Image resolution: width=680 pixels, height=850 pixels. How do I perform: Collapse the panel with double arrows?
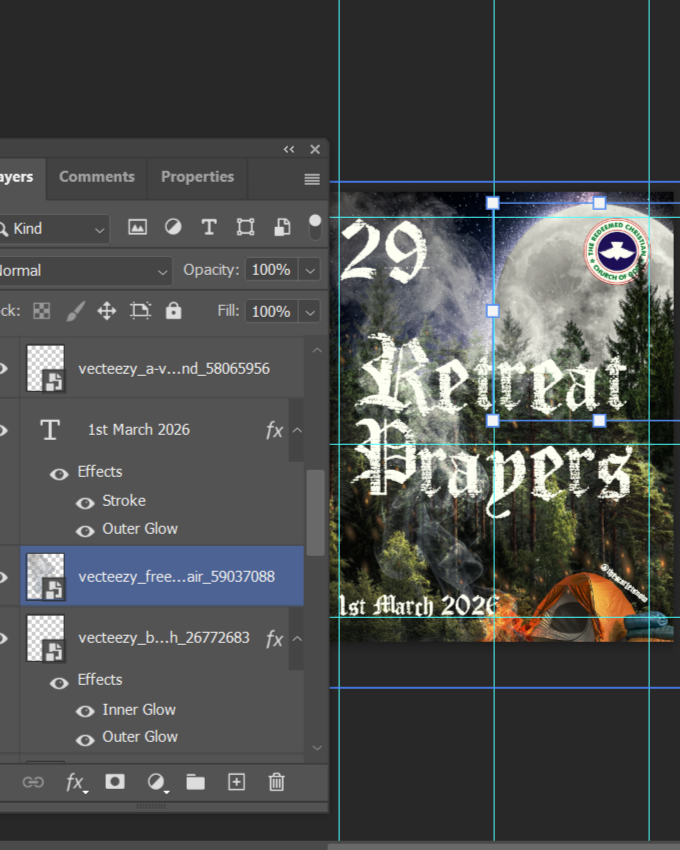pyautogui.click(x=289, y=149)
